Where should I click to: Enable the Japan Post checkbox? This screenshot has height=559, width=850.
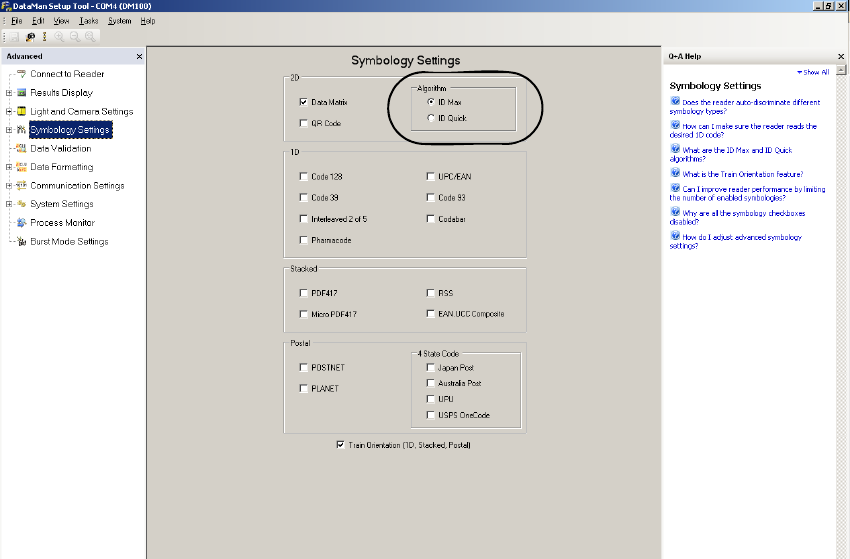[x=430, y=367]
